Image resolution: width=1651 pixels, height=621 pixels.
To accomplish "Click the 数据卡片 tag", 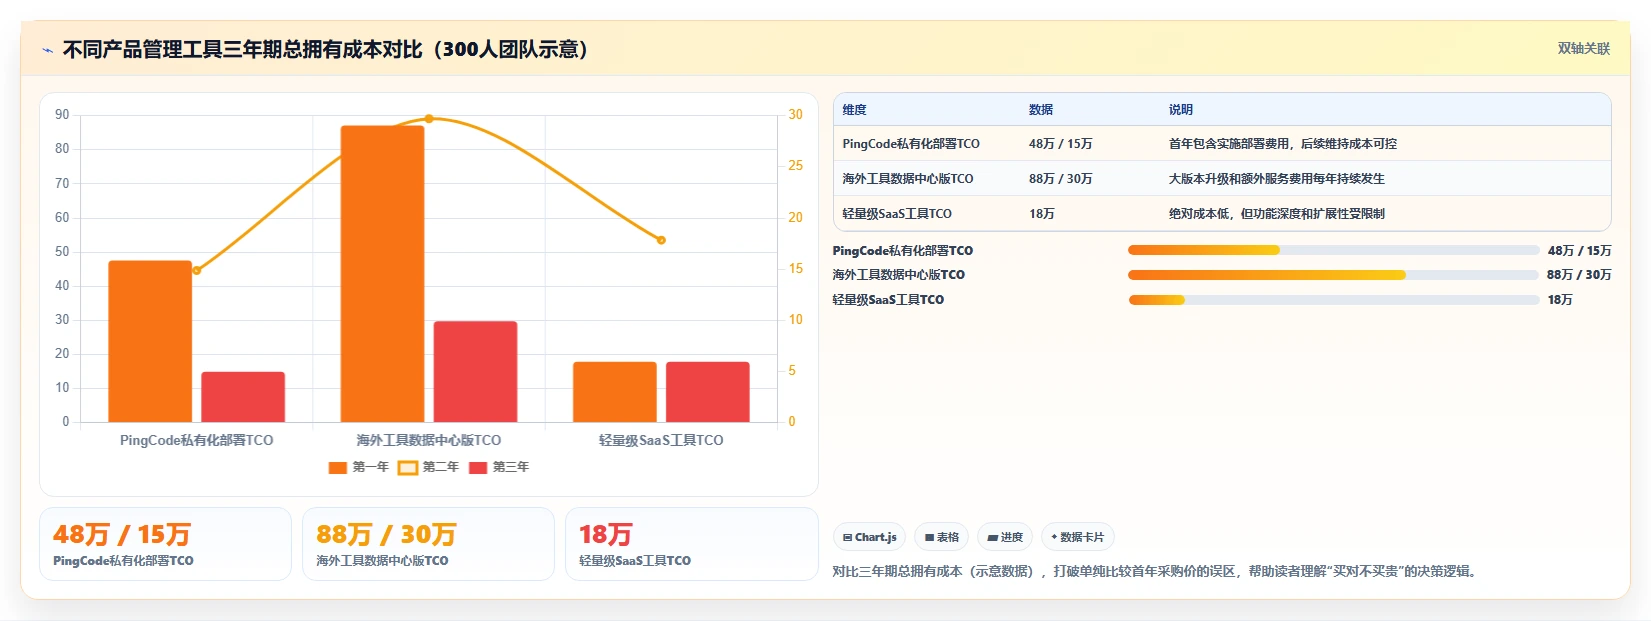I will coord(1078,537).
